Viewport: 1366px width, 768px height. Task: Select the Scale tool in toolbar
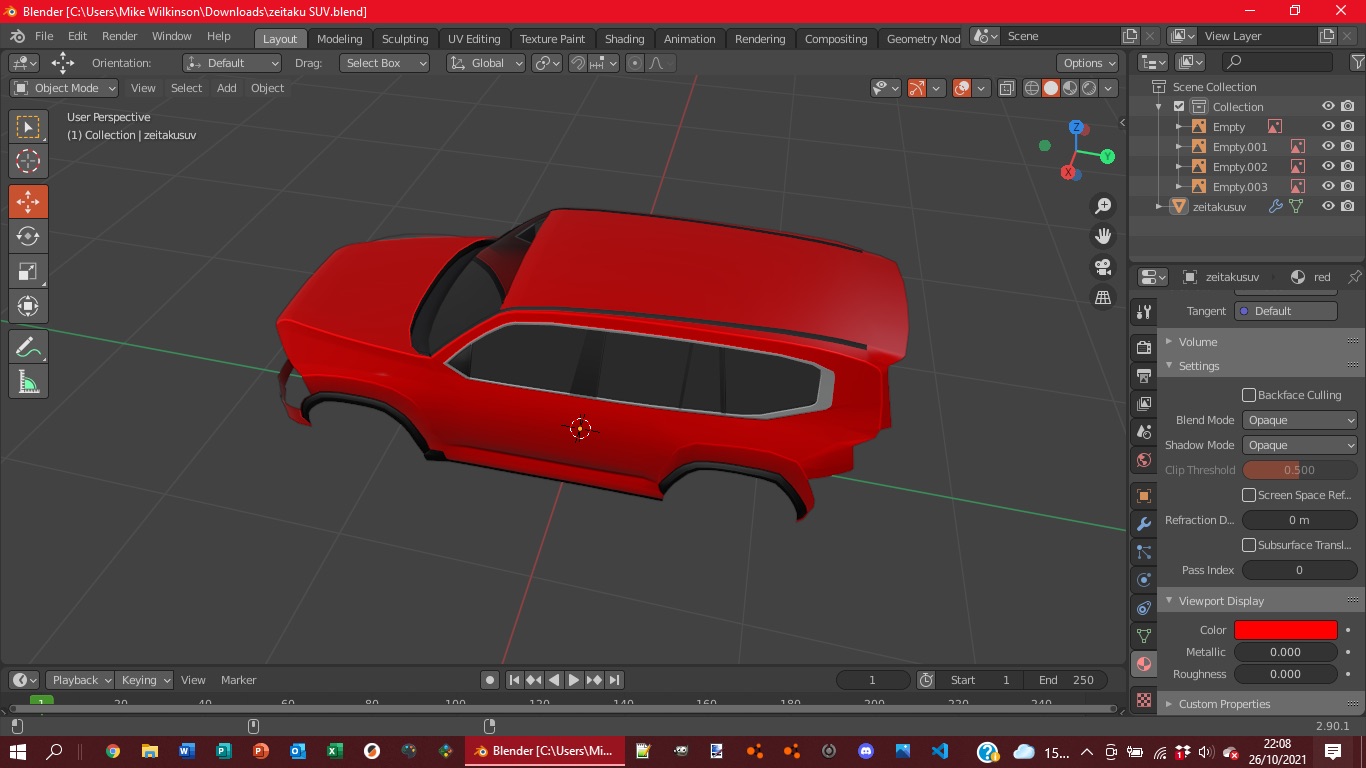28,272
